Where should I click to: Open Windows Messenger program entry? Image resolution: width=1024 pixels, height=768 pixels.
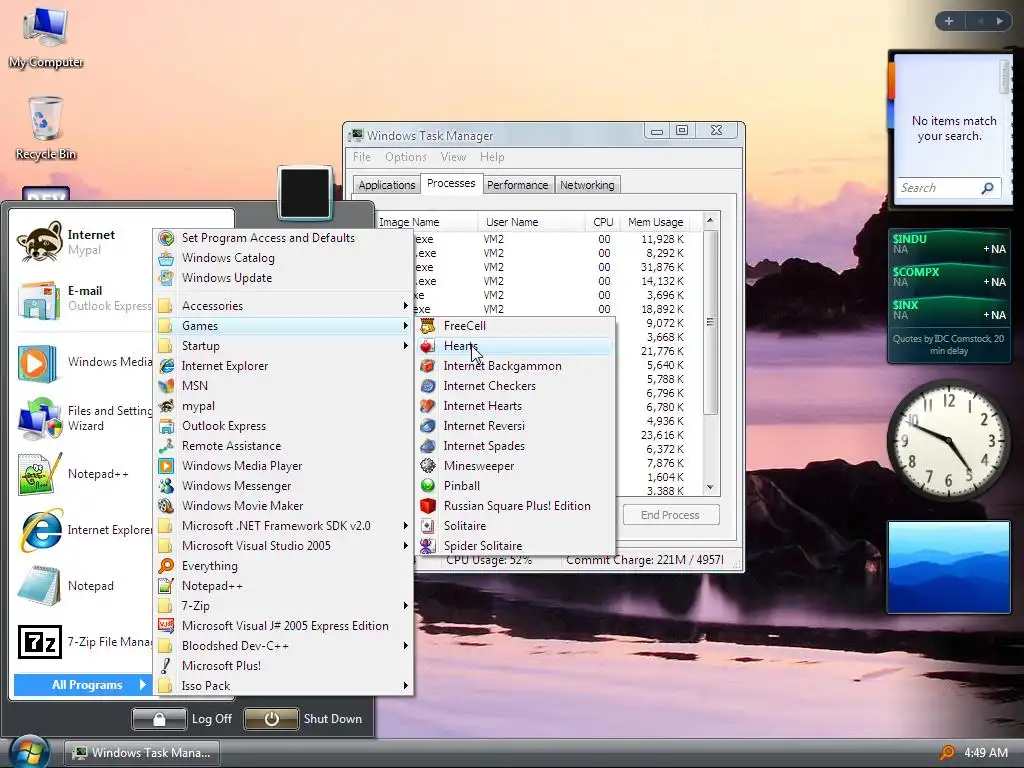[x=283, y=486]
